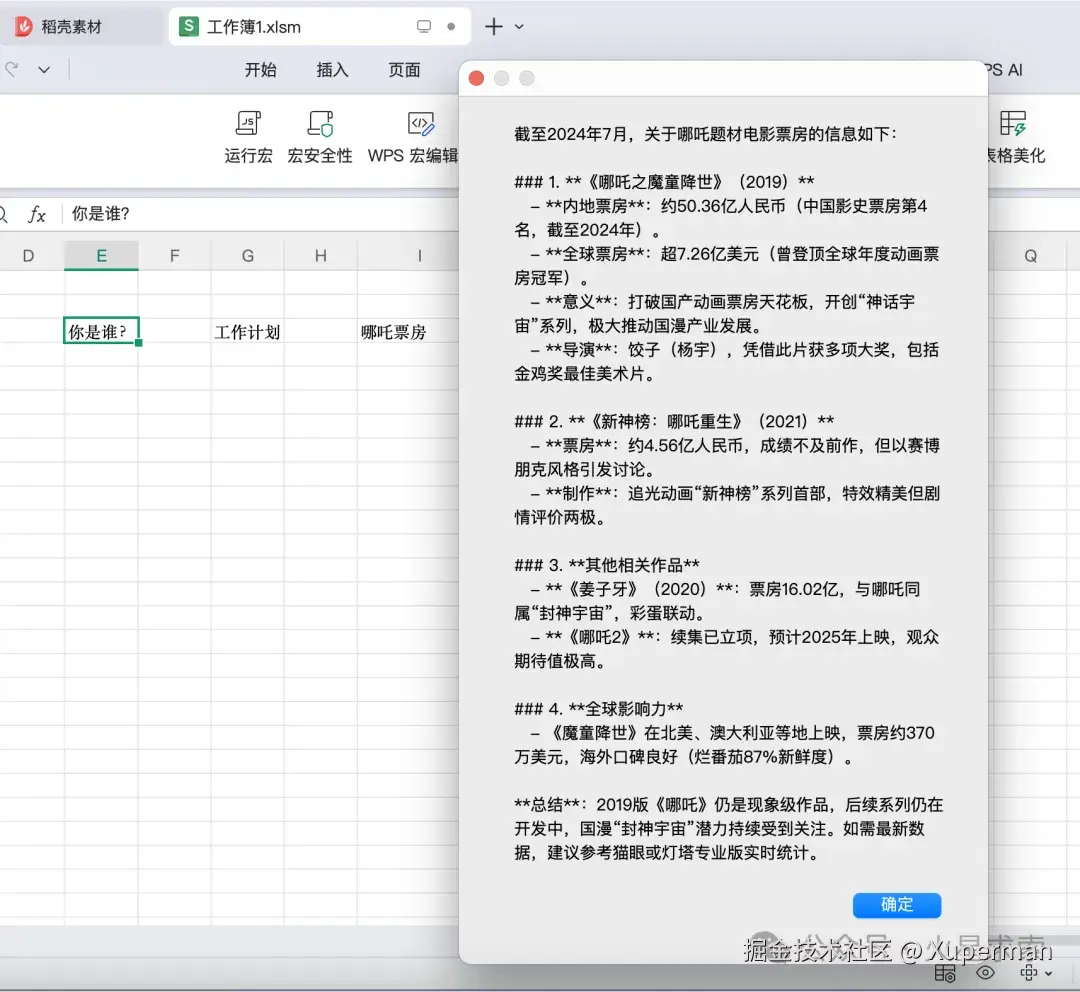Open the 页面 ribbon tab
The image size is (1080, 992).
[x=404, y=70]
